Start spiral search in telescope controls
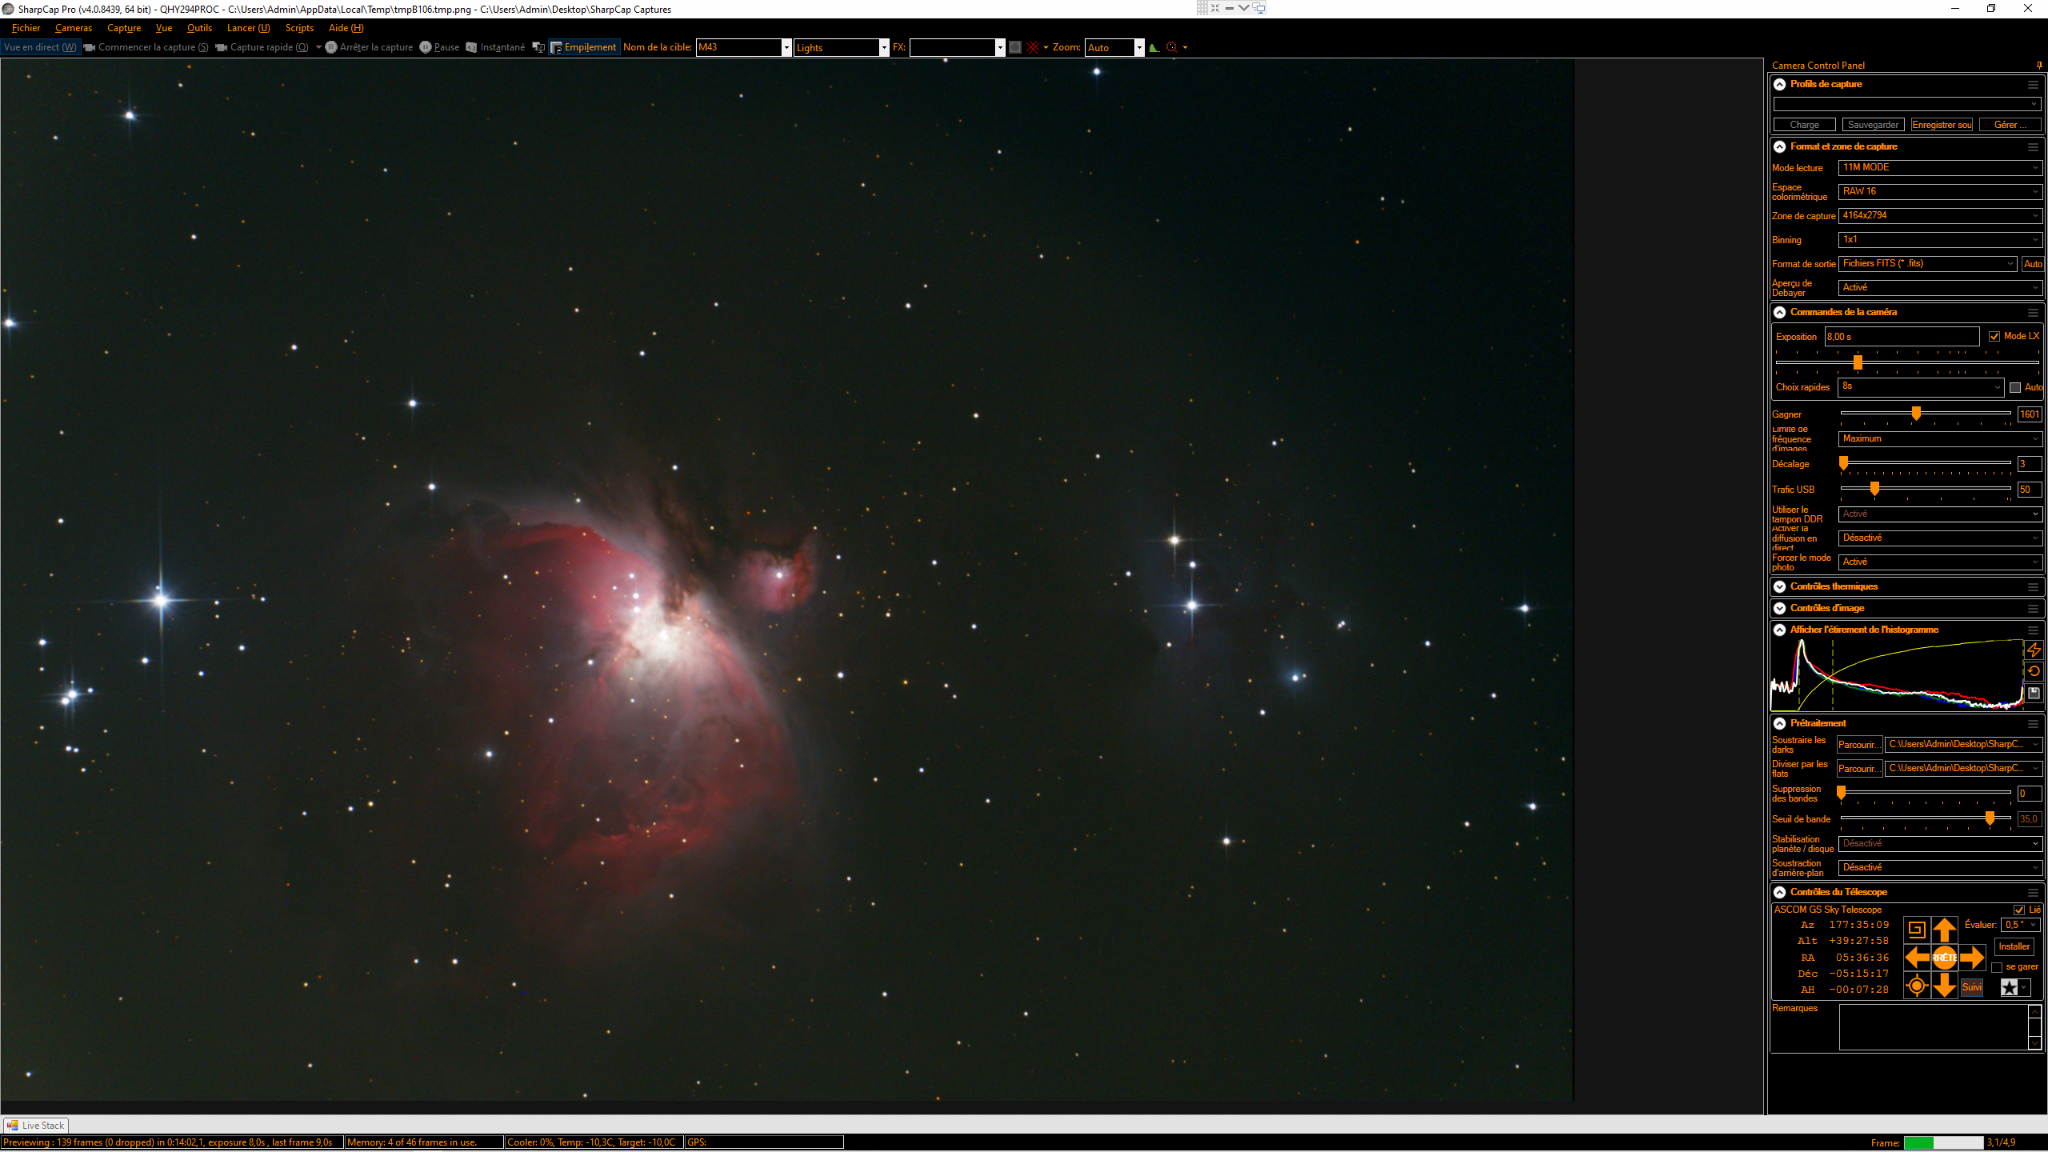The width and height of the screenshot is (2048, 1152). 1916,929
